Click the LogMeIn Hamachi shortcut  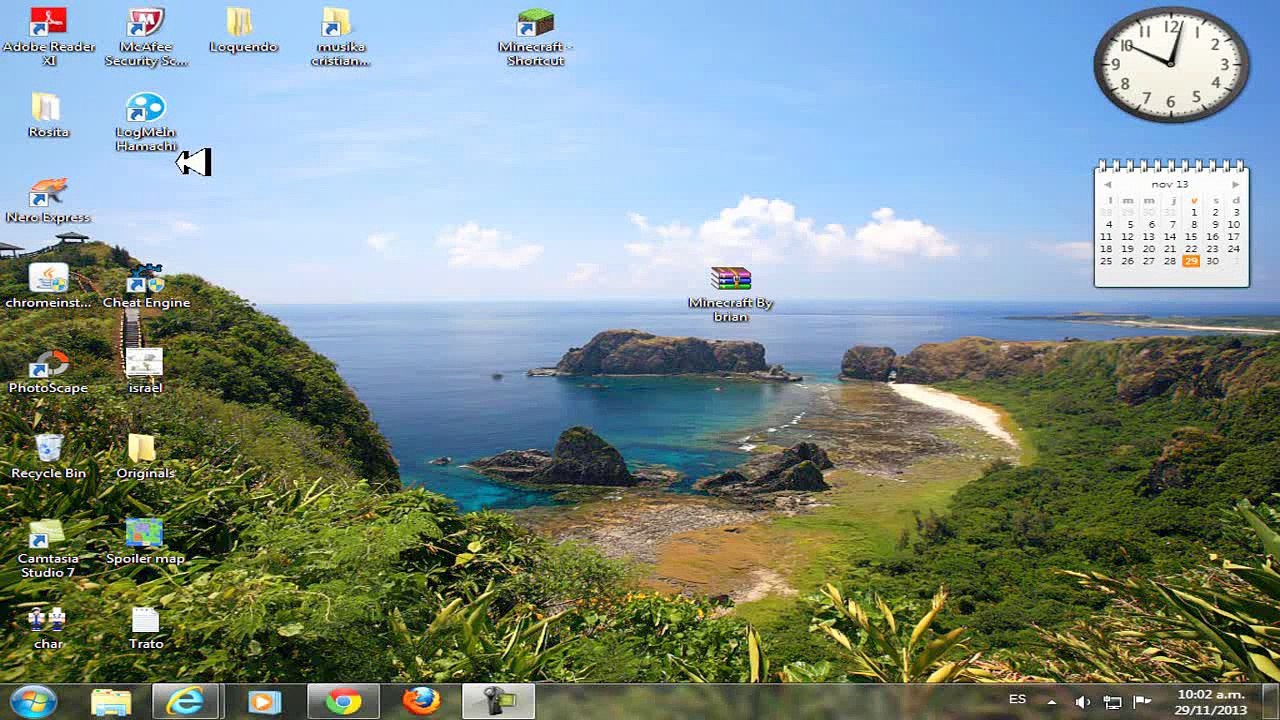point(146,122)
